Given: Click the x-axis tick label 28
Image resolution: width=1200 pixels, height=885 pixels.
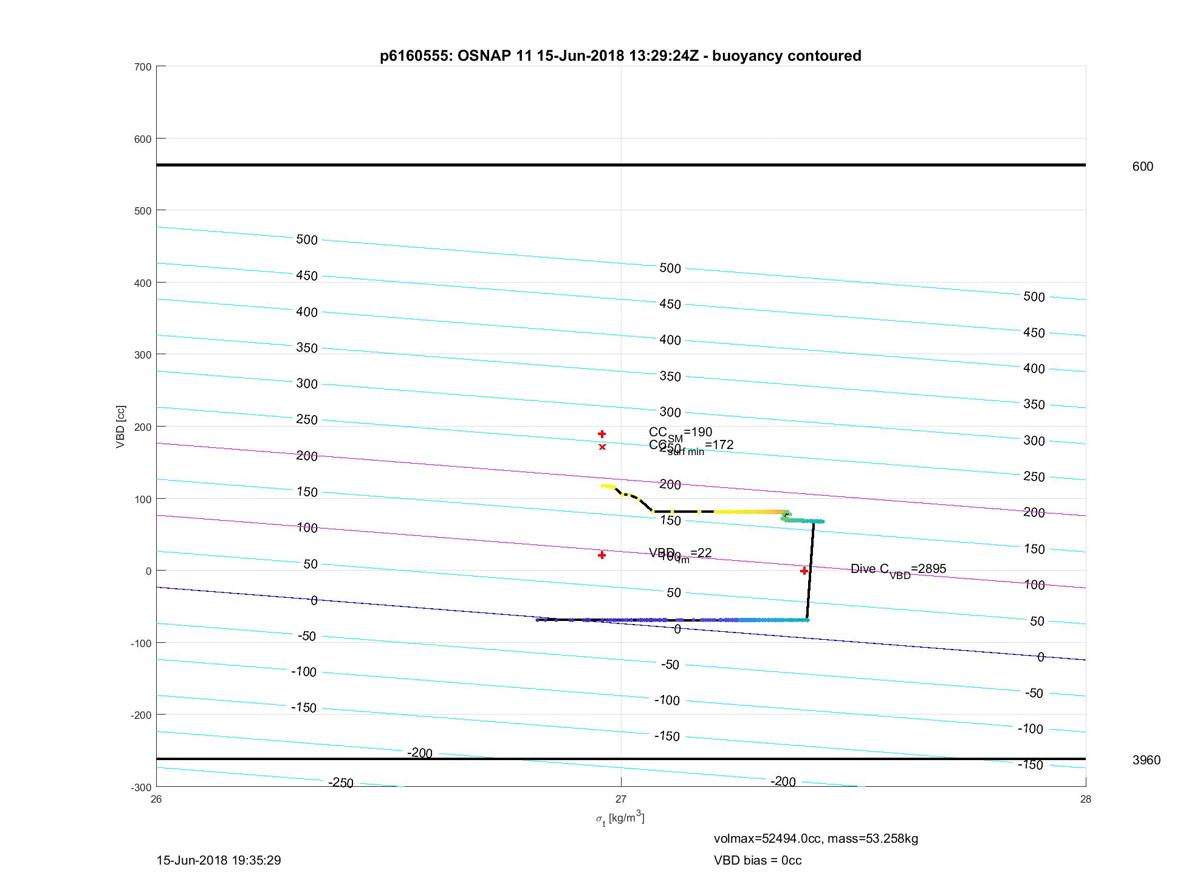Looking at the screenshot, I should [1085, 799].
